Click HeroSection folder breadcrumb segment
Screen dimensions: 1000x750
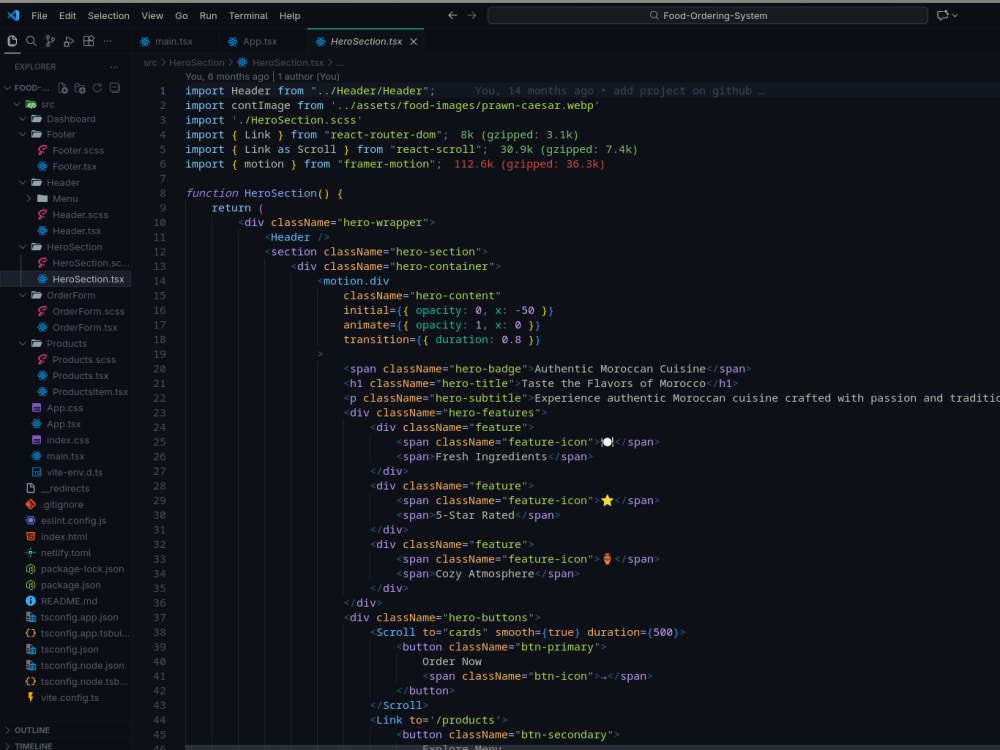click(x=196, y=62)
